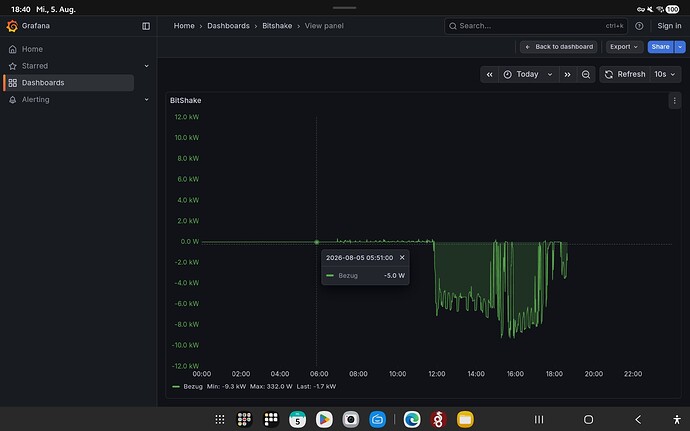Click the Last: -1.7 kW legend value
This screenshot has width=690, height=431.
(x=316, y=387)
